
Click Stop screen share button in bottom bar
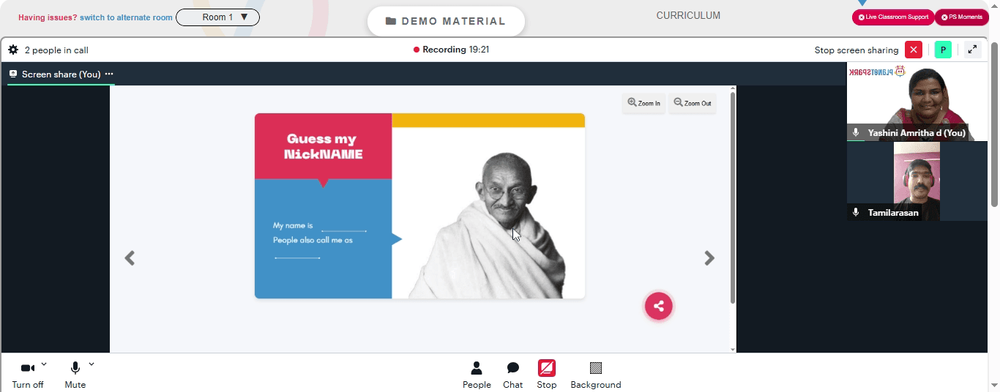point(547,375)
